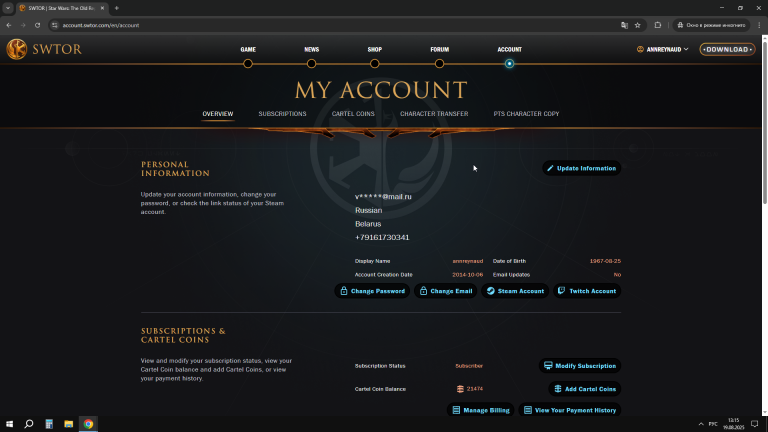Click Add Cartel Coins button

click(585, 389)
